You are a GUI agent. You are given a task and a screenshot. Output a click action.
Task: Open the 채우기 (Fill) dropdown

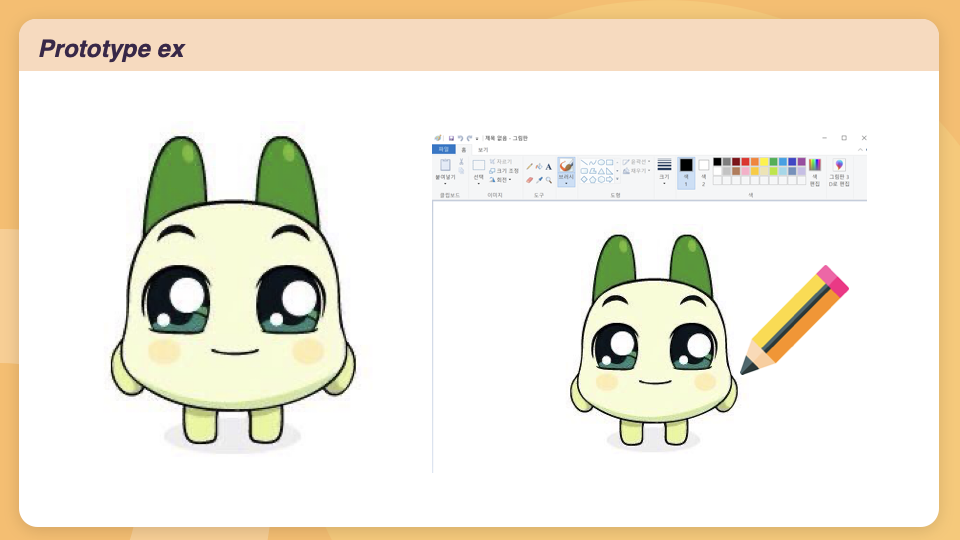[x=636, y=171]
